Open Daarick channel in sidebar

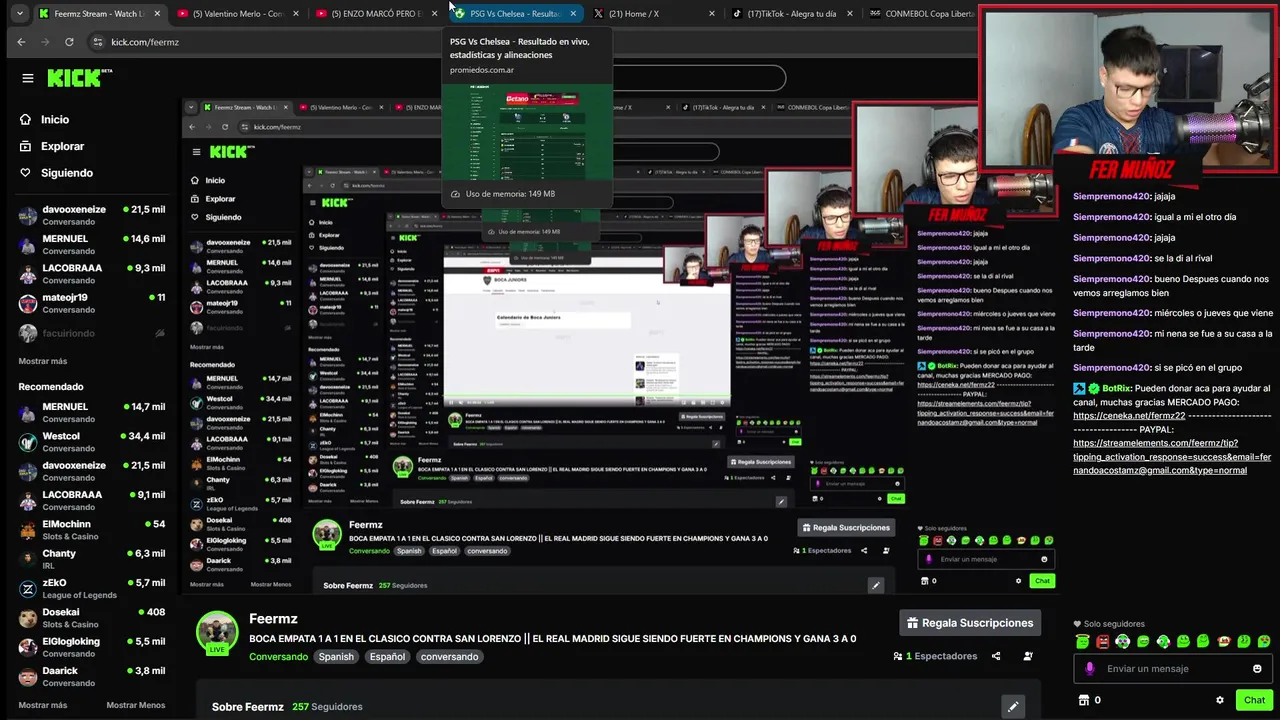click(92, 676)
